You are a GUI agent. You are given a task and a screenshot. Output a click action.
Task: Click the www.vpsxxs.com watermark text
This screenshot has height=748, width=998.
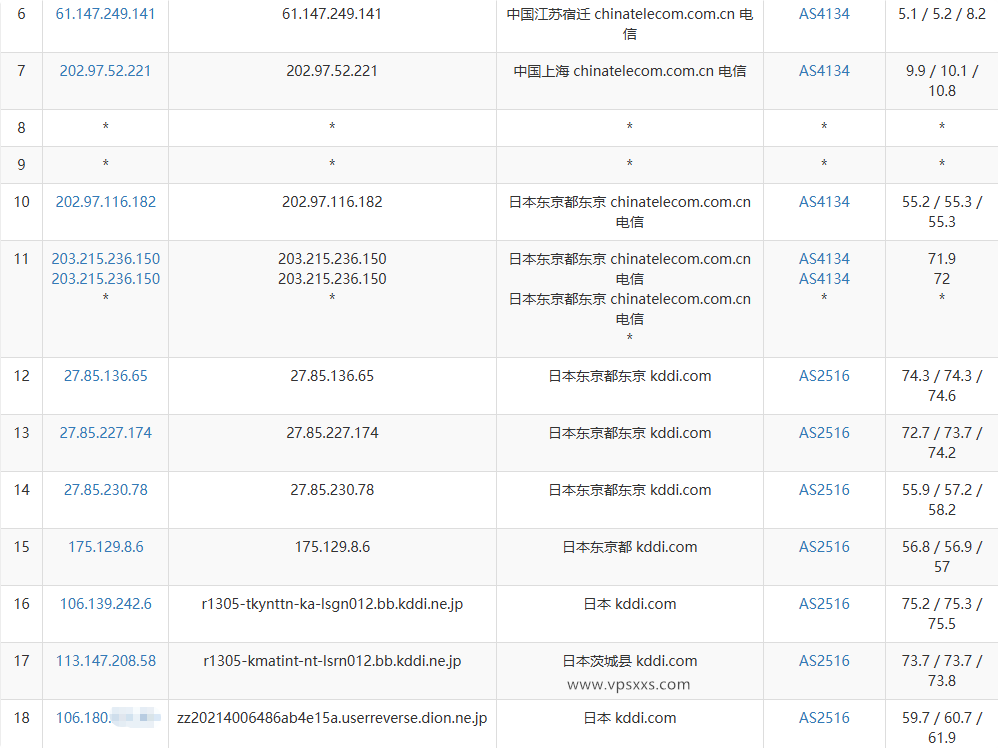[x=628, y=684]
